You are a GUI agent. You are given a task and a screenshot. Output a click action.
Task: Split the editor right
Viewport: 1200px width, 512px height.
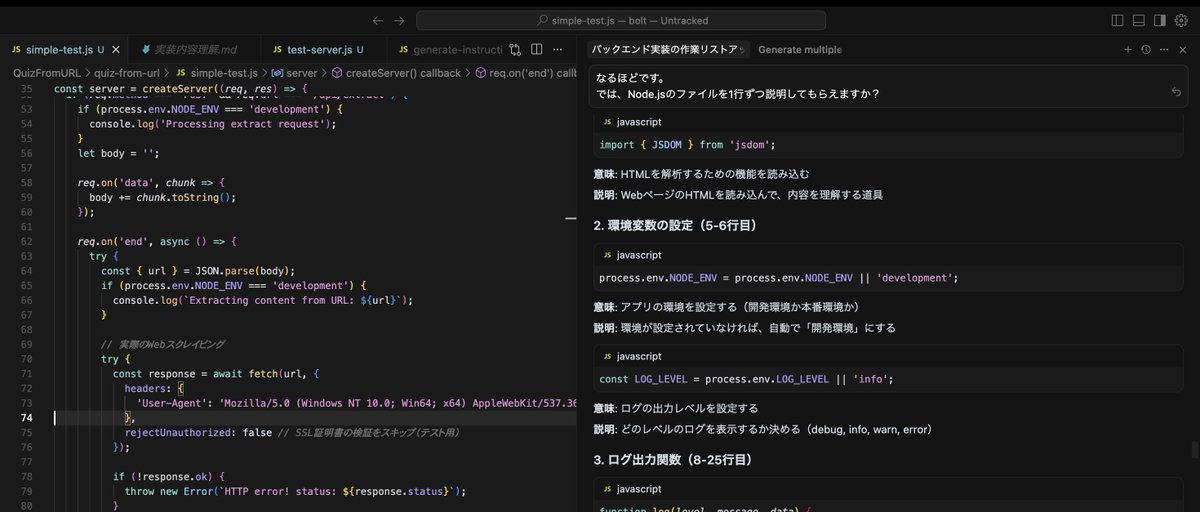(537, 49)
